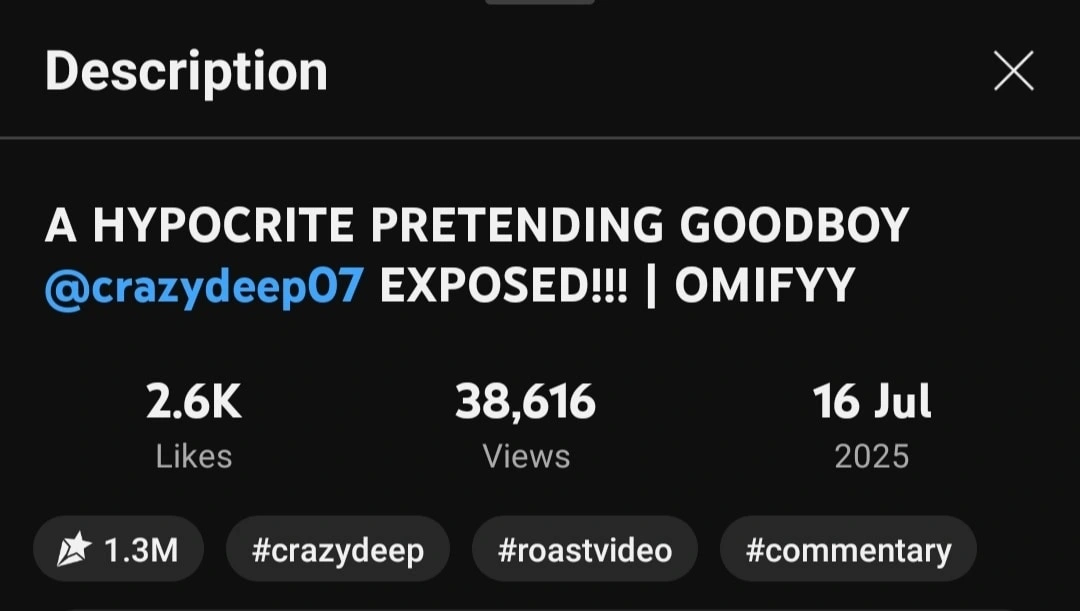Tap the 1.3M count in the first chip
This screenshot has width=1080, height=611.
tap(141, 550)
